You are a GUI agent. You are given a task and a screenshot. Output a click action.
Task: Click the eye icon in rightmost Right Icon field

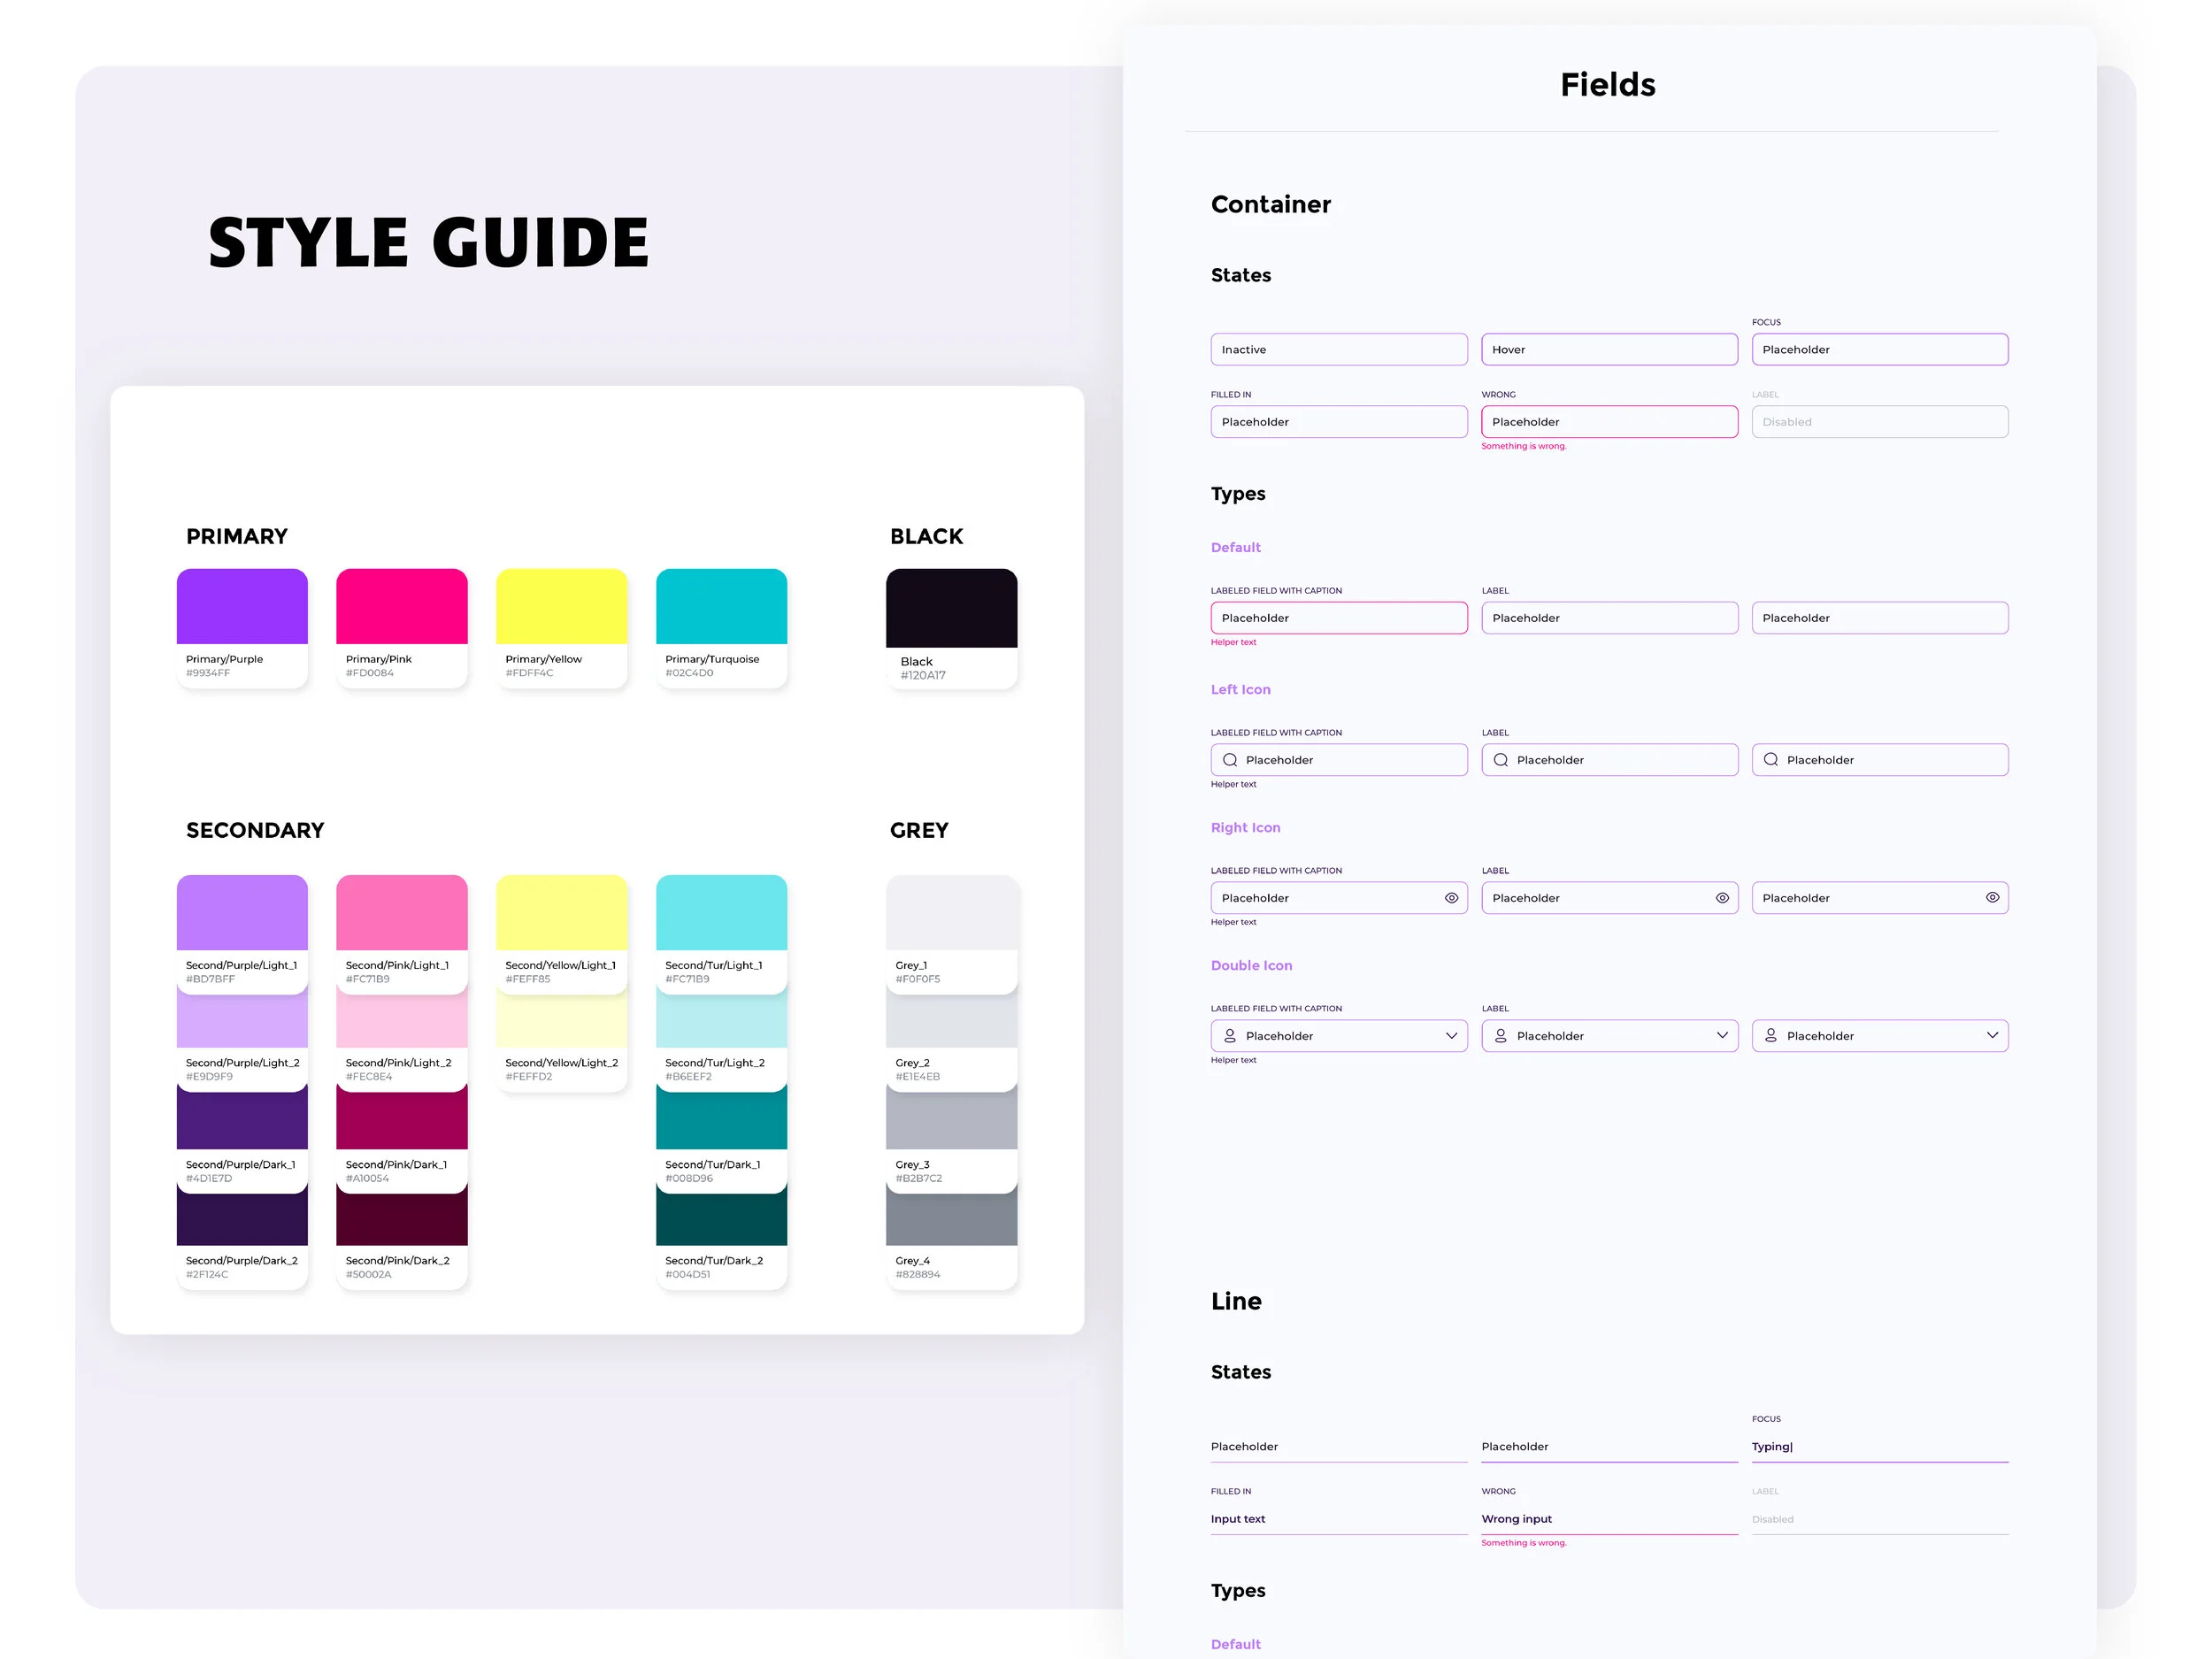1993,898
